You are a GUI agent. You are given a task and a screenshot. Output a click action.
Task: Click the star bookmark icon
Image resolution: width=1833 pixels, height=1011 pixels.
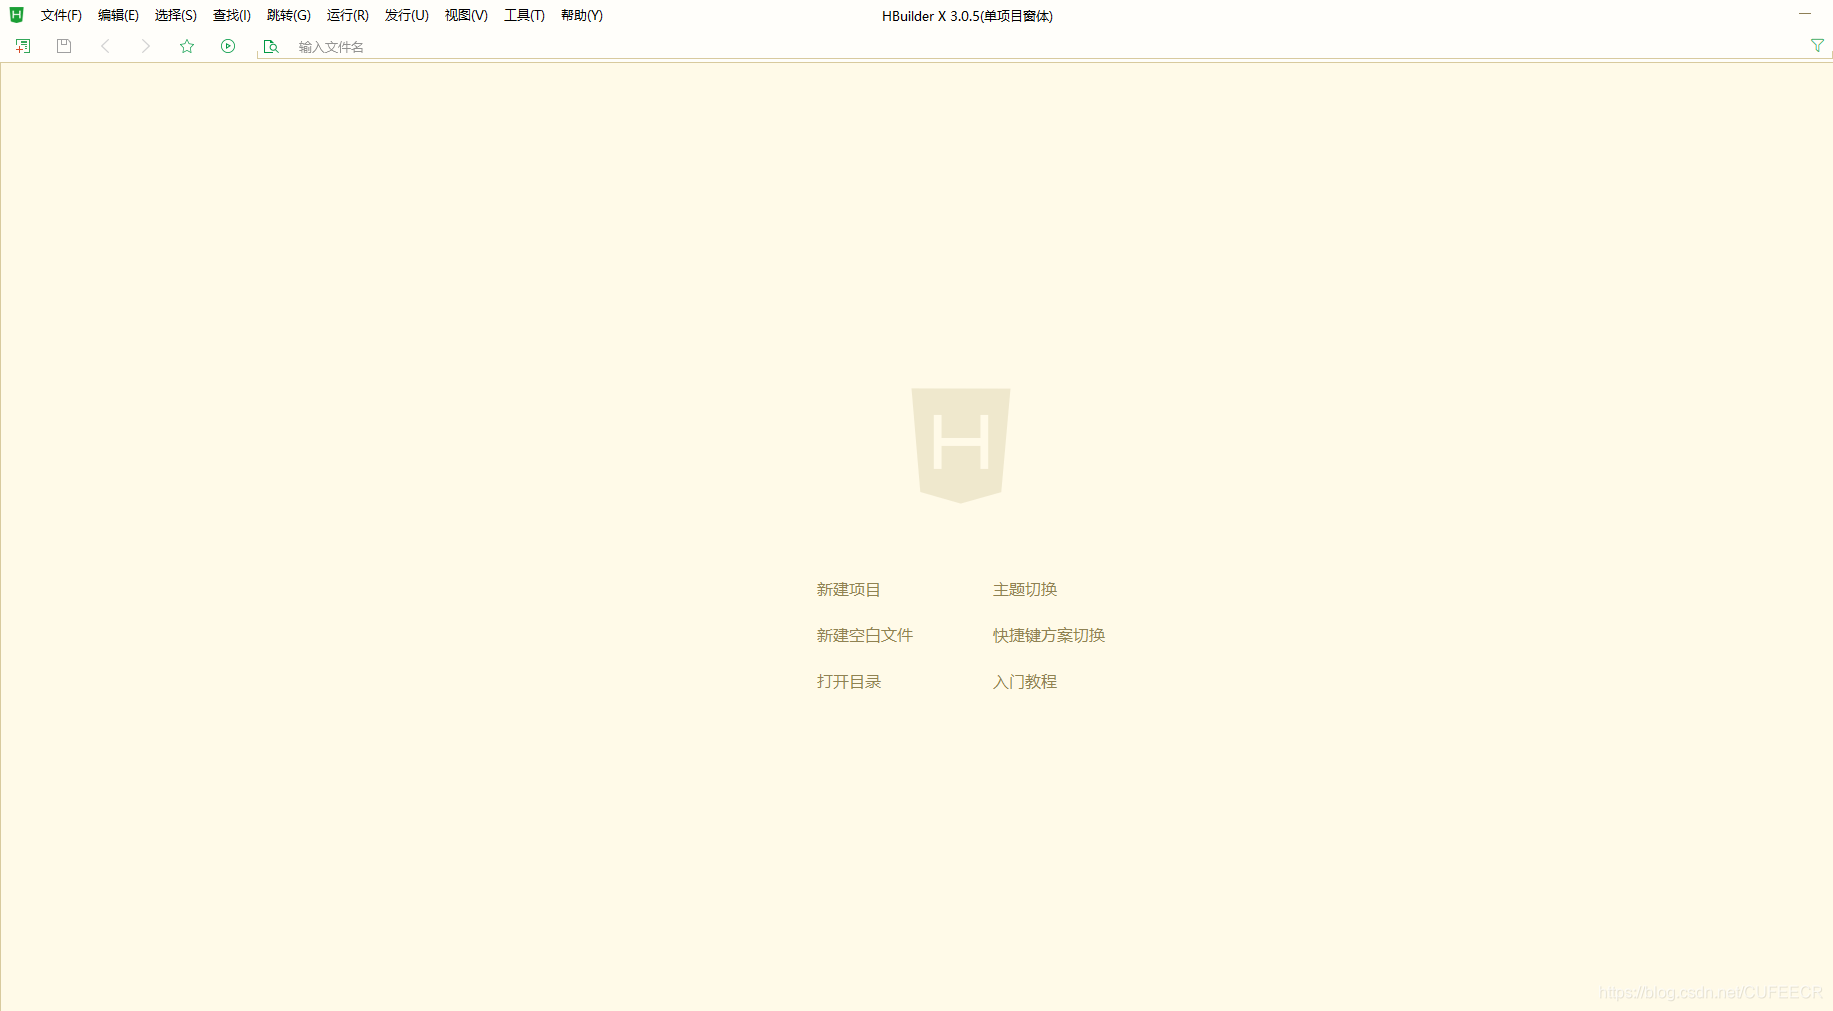[187, 46]
